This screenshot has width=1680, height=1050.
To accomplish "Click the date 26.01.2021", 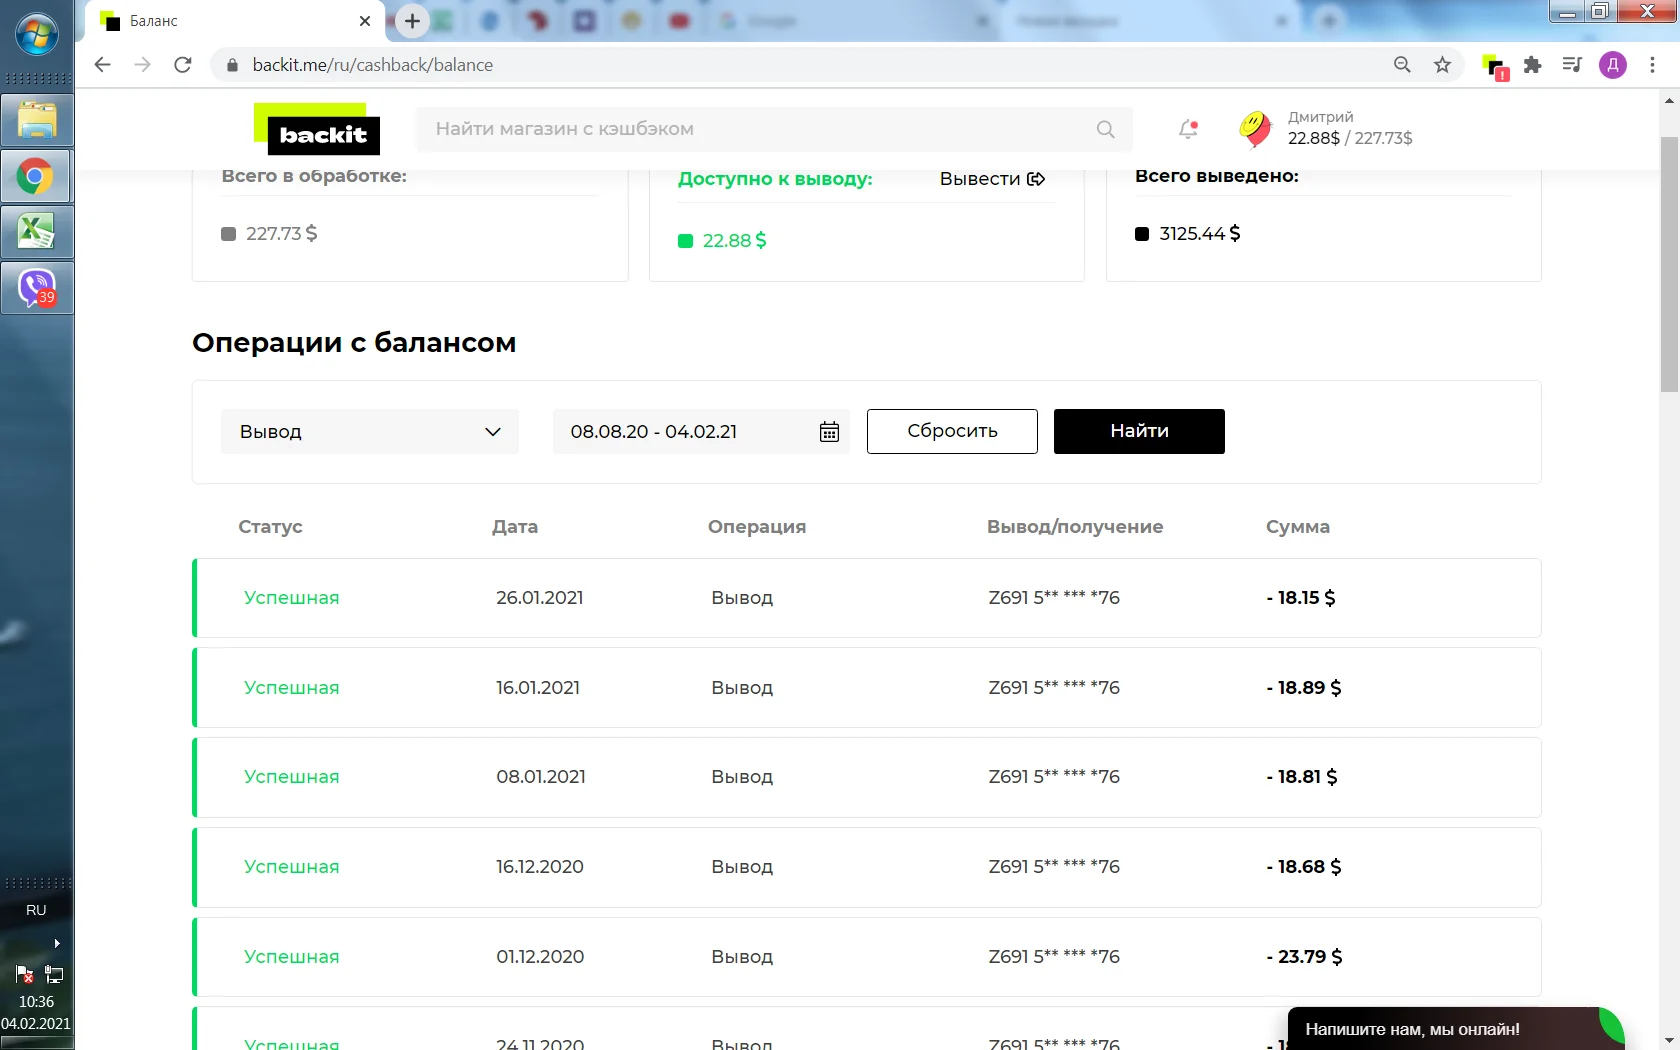I will click(x=540, y=598).
